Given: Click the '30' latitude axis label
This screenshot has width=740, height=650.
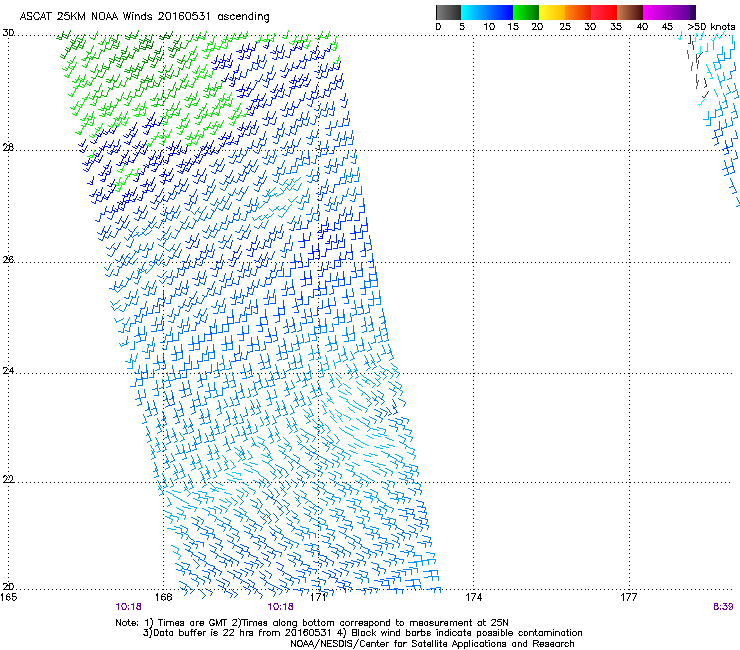Looking at the screenshot, I should [x=8, y=33].
